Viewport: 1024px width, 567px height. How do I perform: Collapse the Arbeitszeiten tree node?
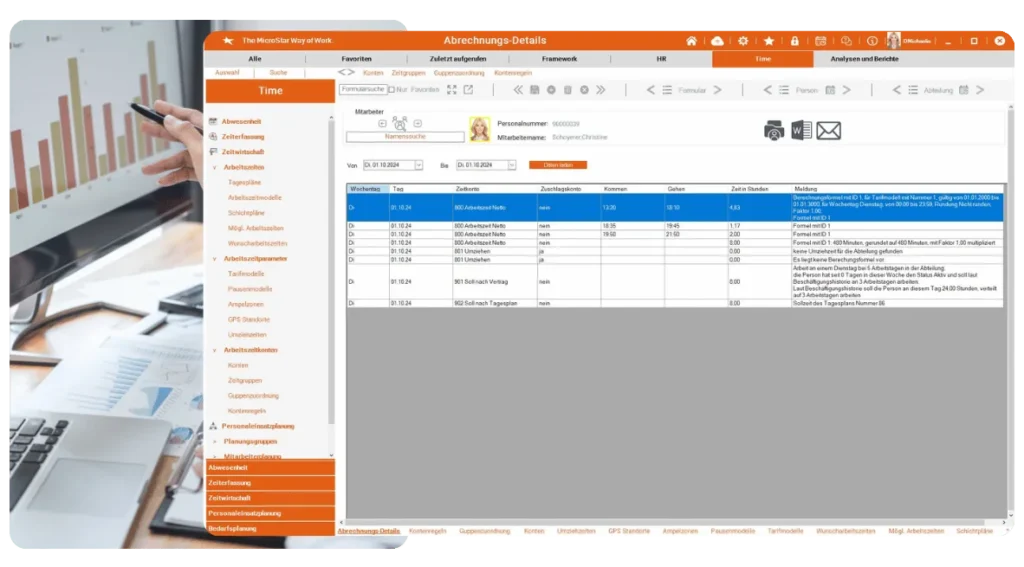tap(214, 167)
